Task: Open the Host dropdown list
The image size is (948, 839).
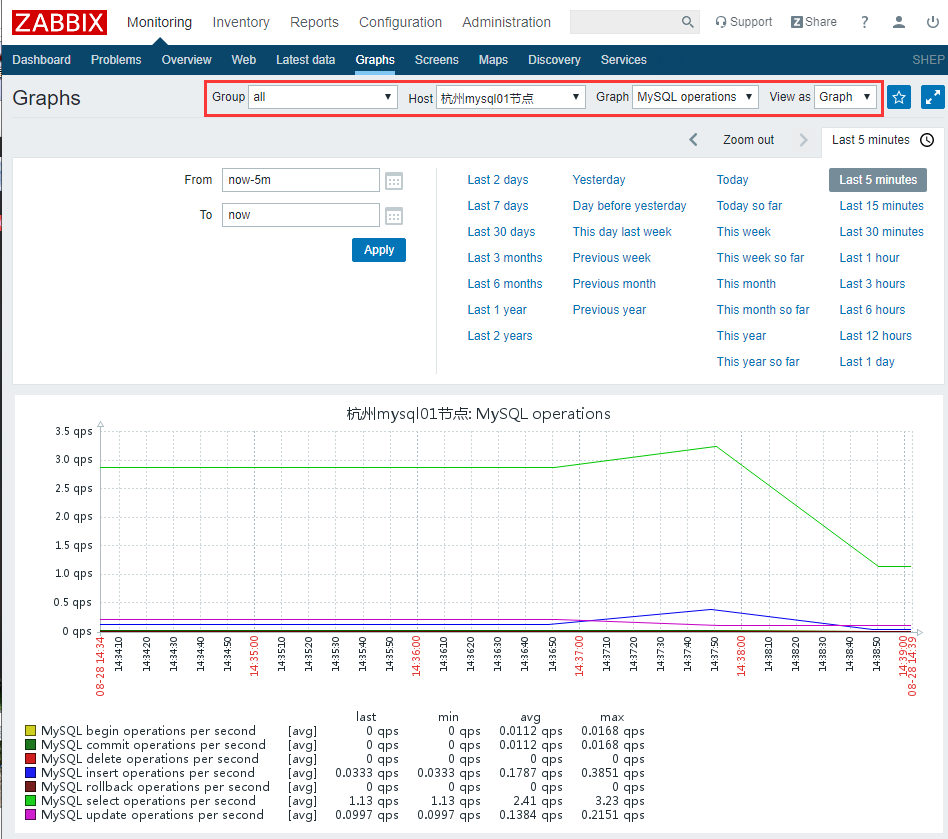Action: point(510,97)
